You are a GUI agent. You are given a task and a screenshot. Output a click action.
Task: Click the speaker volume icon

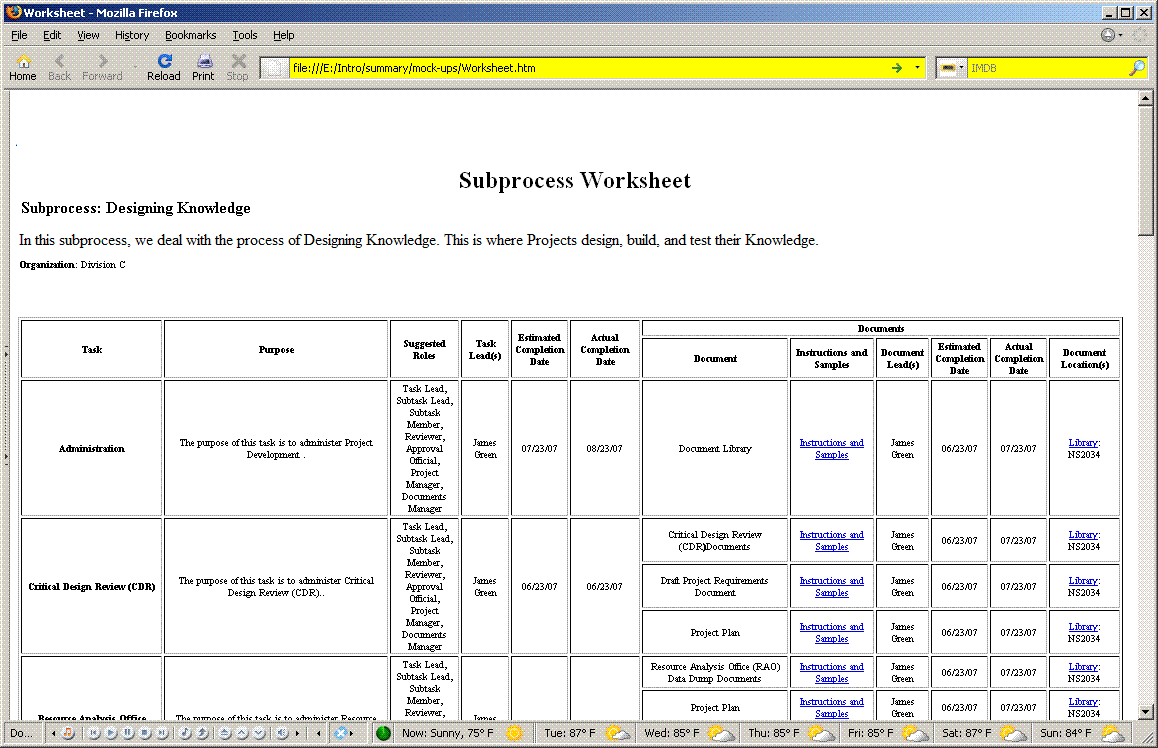pyautogui.click(x=282, y=733)
